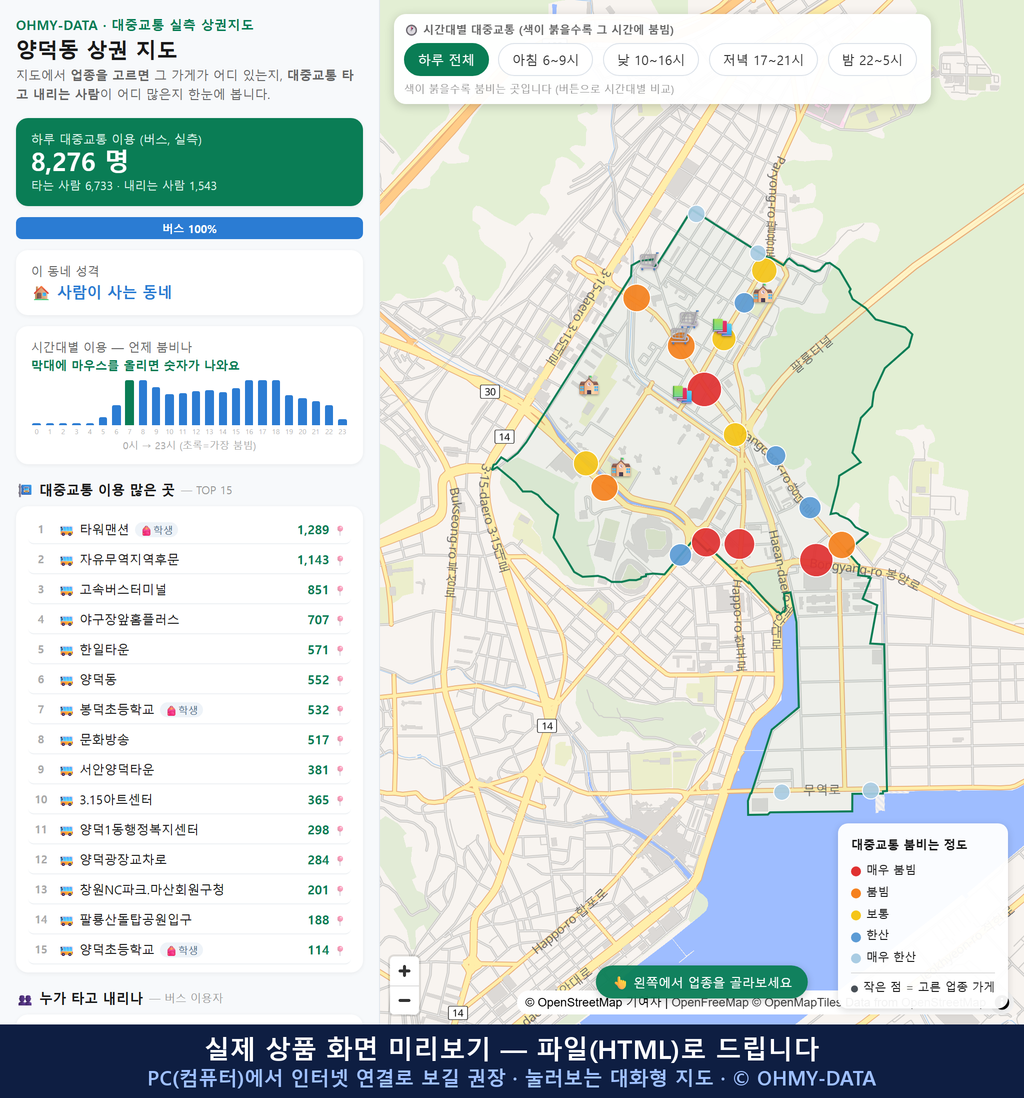Click the pin icon in 3.15아트센터 row
This screenshot has height=1098, width=1024.
click(340, 800)
